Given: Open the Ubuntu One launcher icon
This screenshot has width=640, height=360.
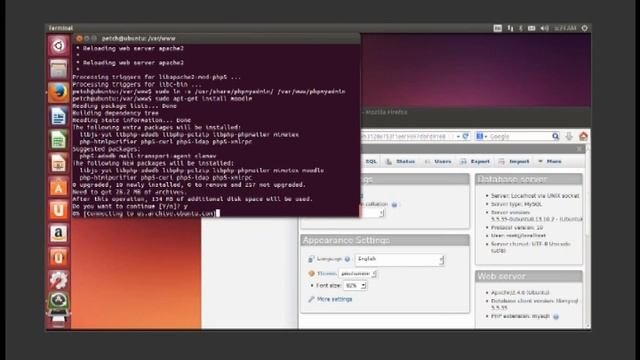Looking at the screenshot, I should [x=58, y=210].
